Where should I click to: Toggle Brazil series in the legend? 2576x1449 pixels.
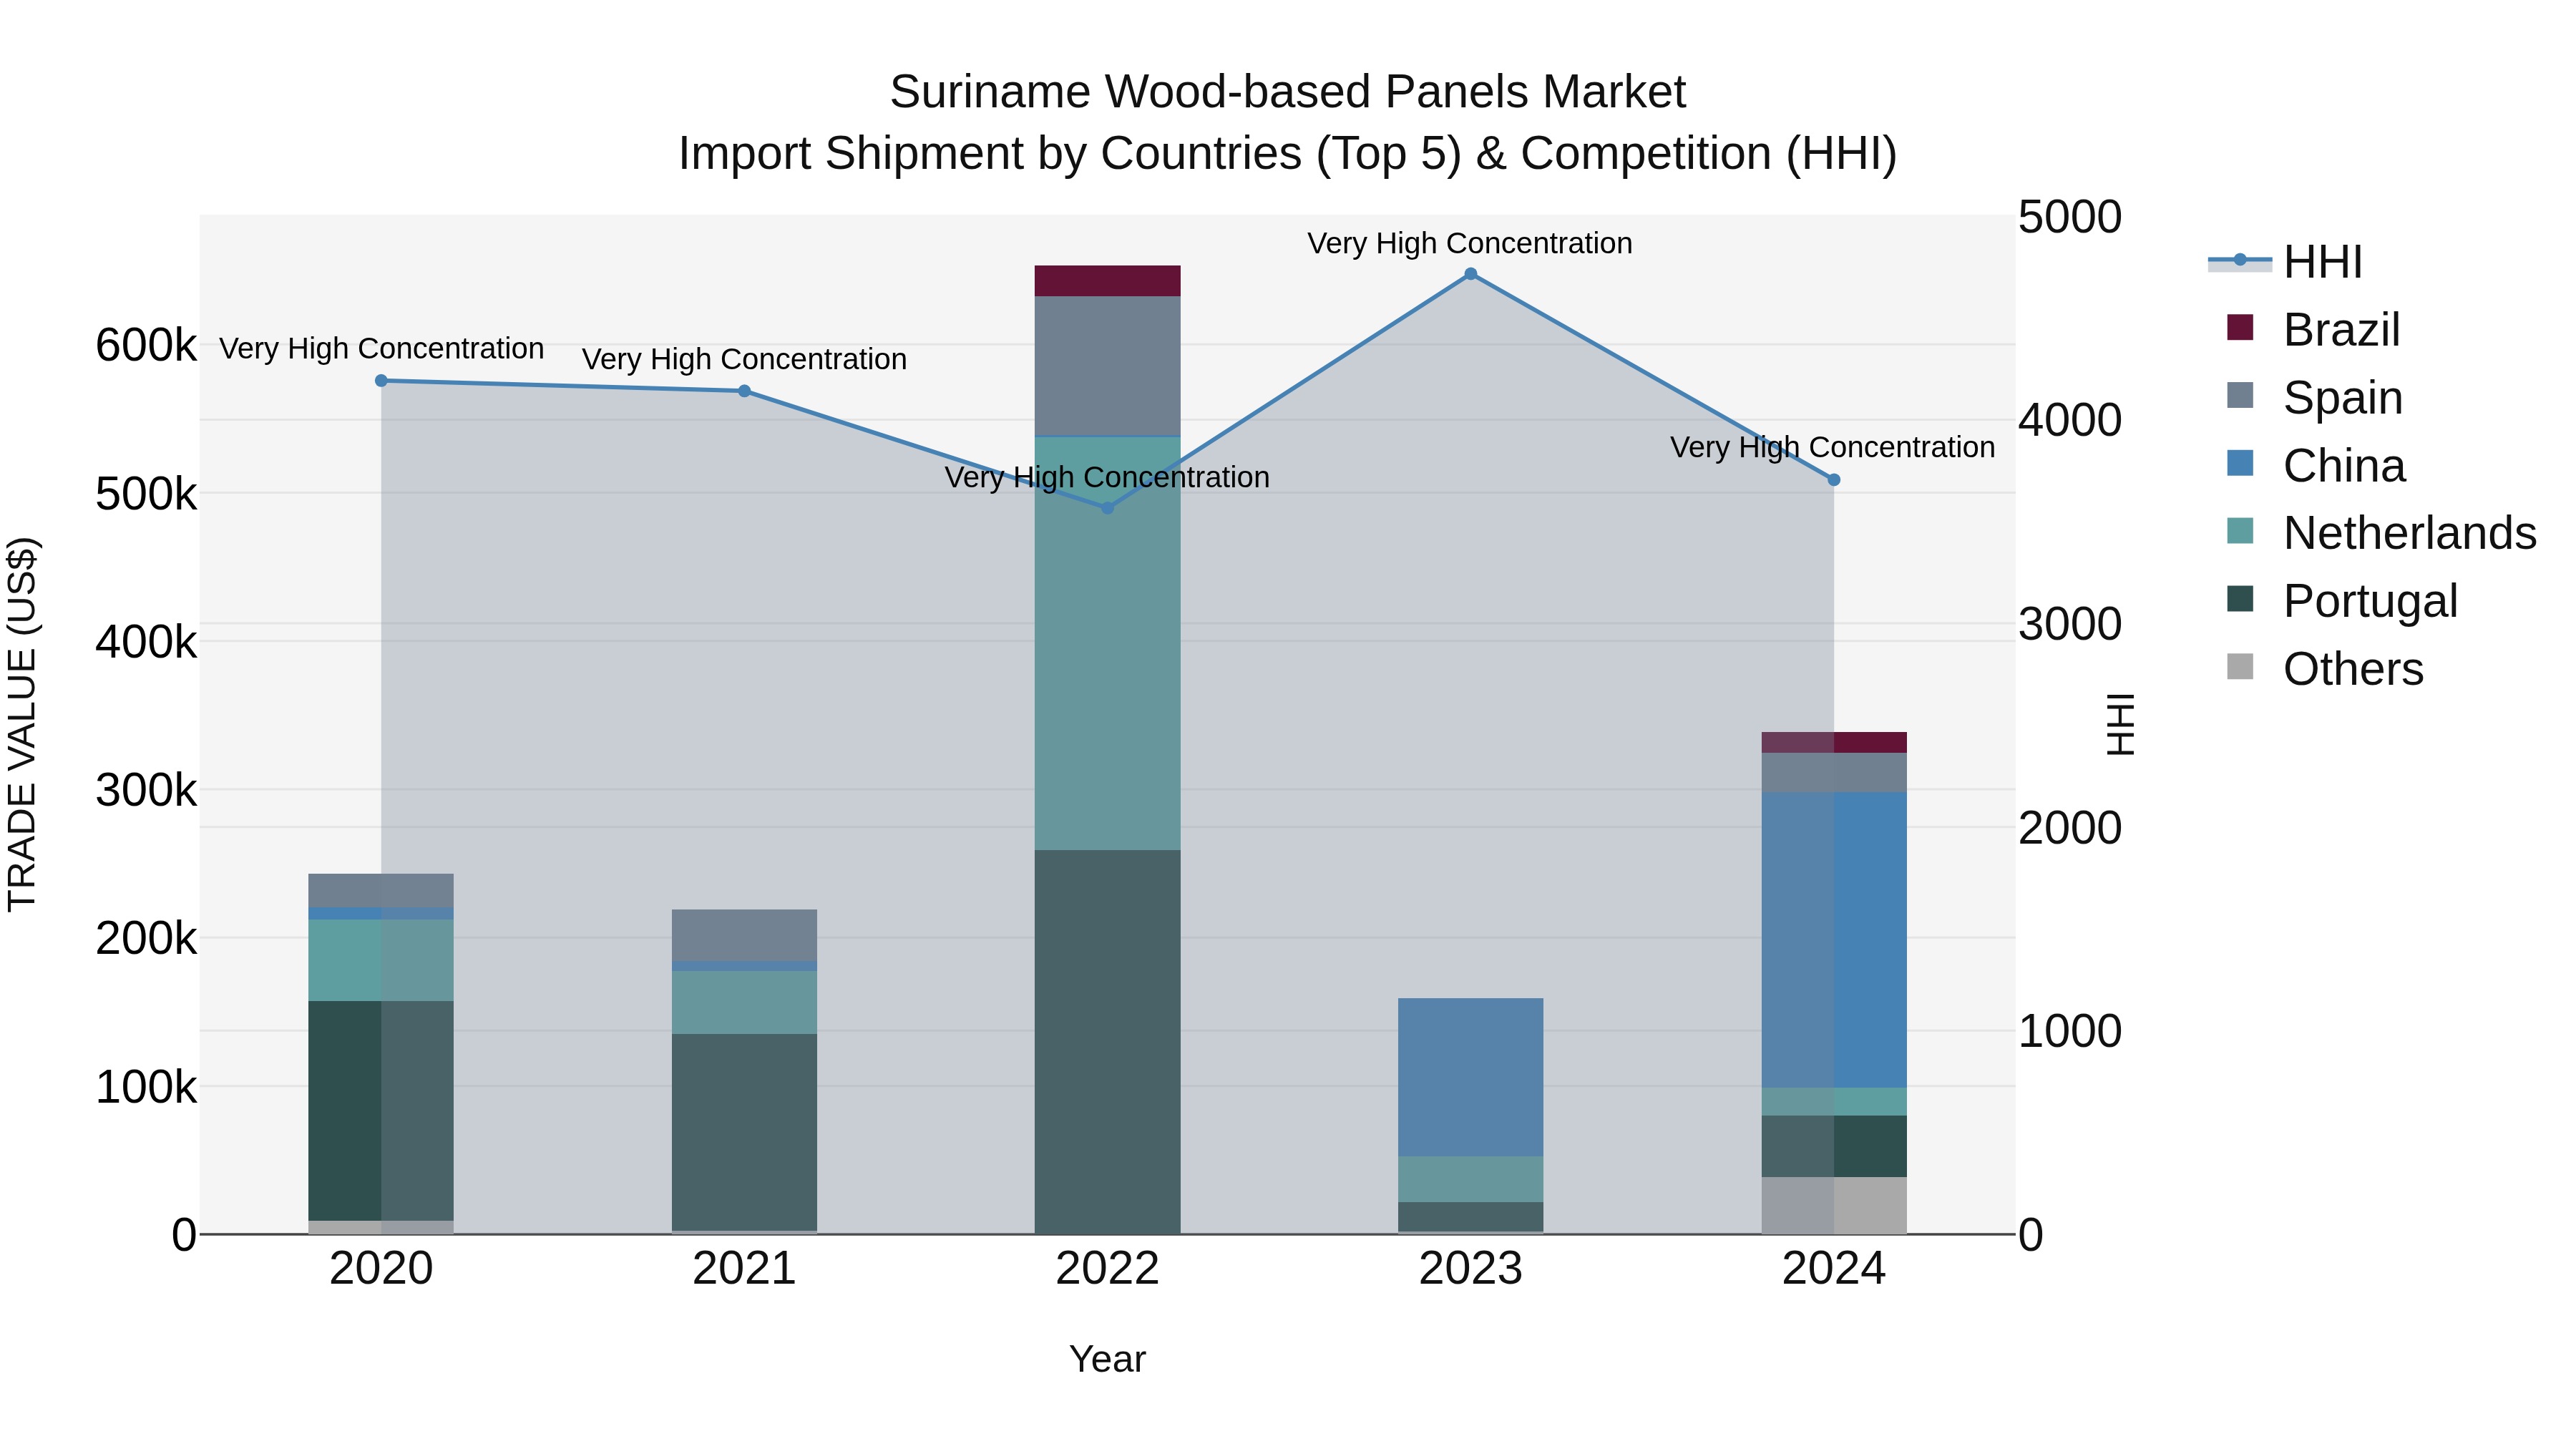point(2313,329)
